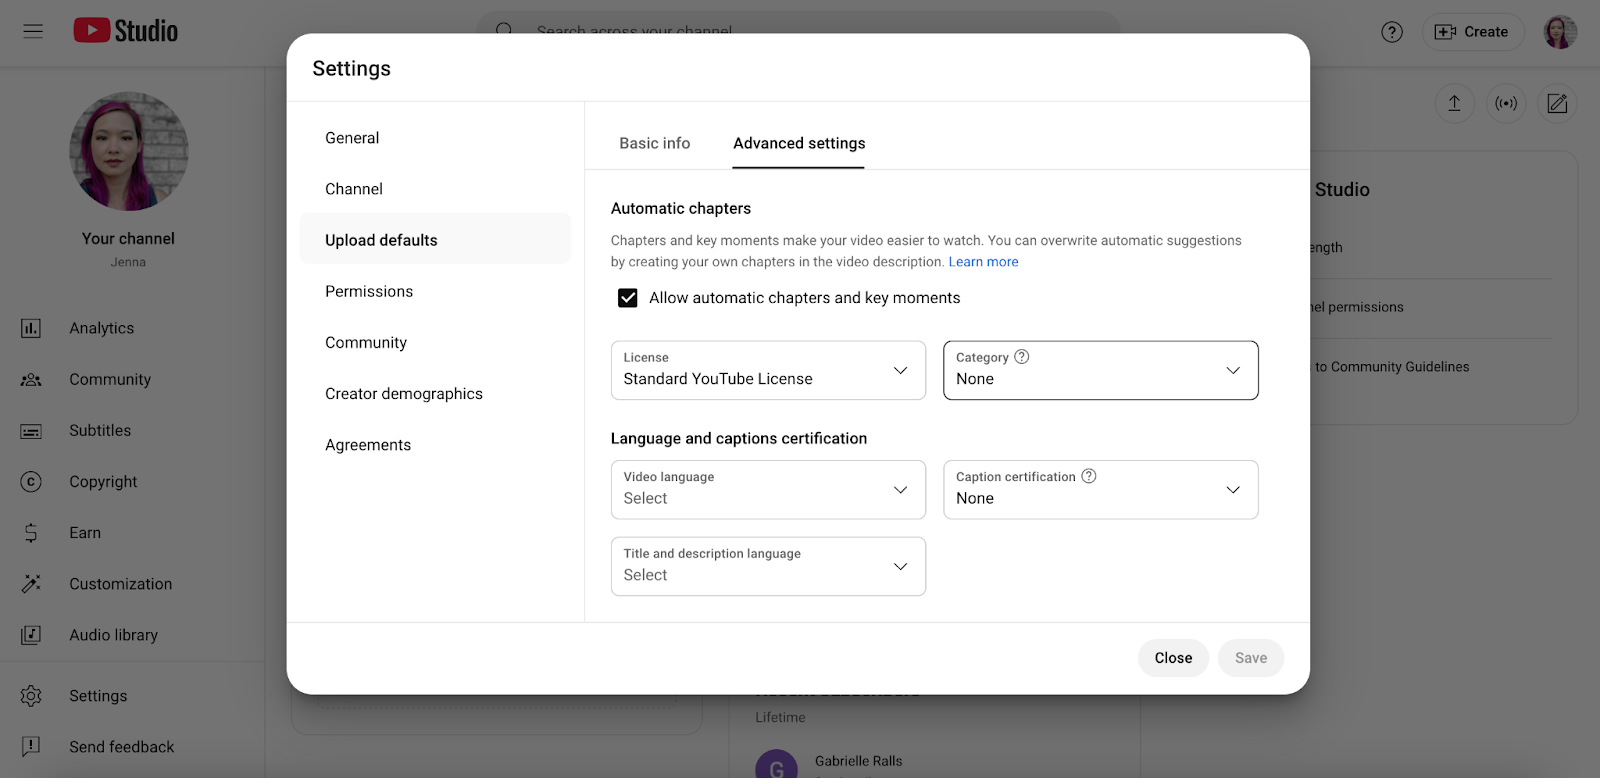Open Creator demographics section
1600x778 pixels.
(x=435, y=394)
